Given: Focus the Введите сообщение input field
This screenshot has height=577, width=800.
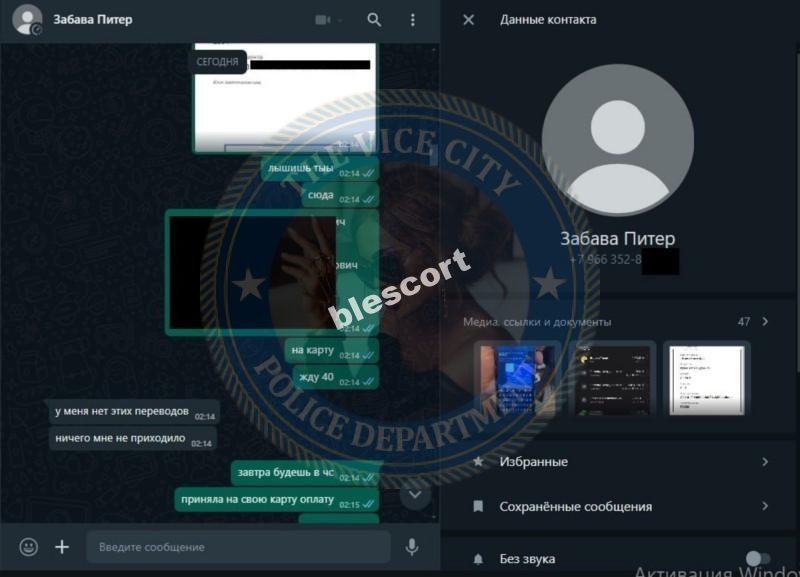Looking at the screenshot, I should click(238, 547).
